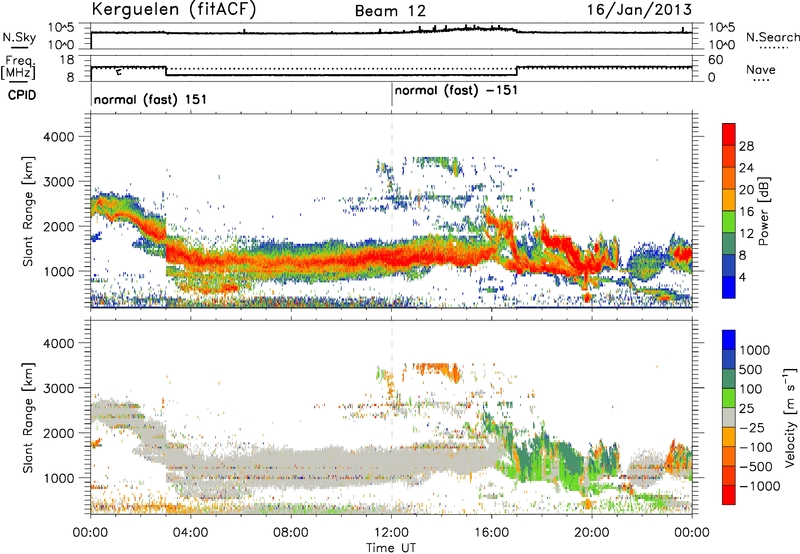This screenshot has width=800, height=554.
Task: Click the gray -25 to 25 velocity band
Action: point(729,417)
